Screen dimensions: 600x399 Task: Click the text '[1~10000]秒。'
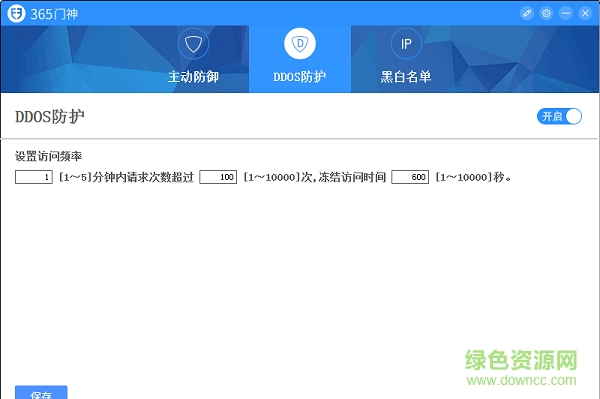tap(474, 178)
